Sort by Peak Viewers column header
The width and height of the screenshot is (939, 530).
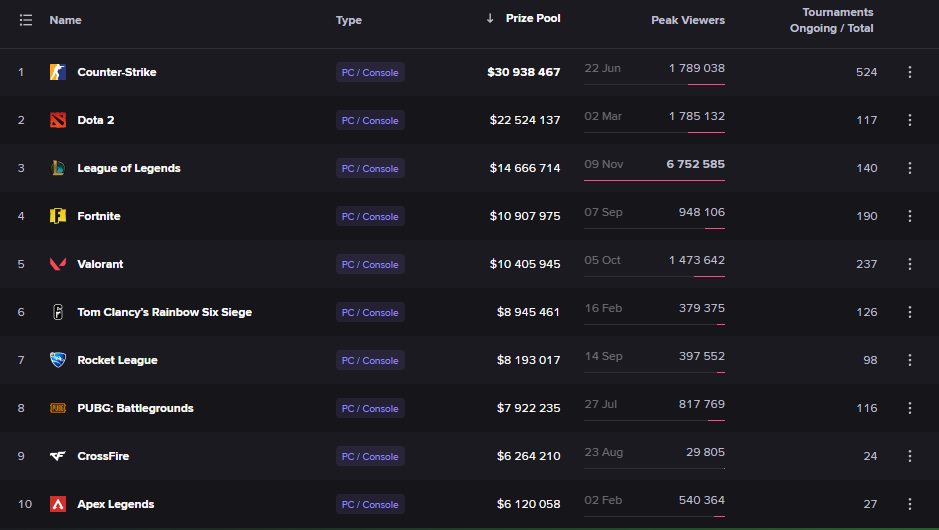point(688,20)
